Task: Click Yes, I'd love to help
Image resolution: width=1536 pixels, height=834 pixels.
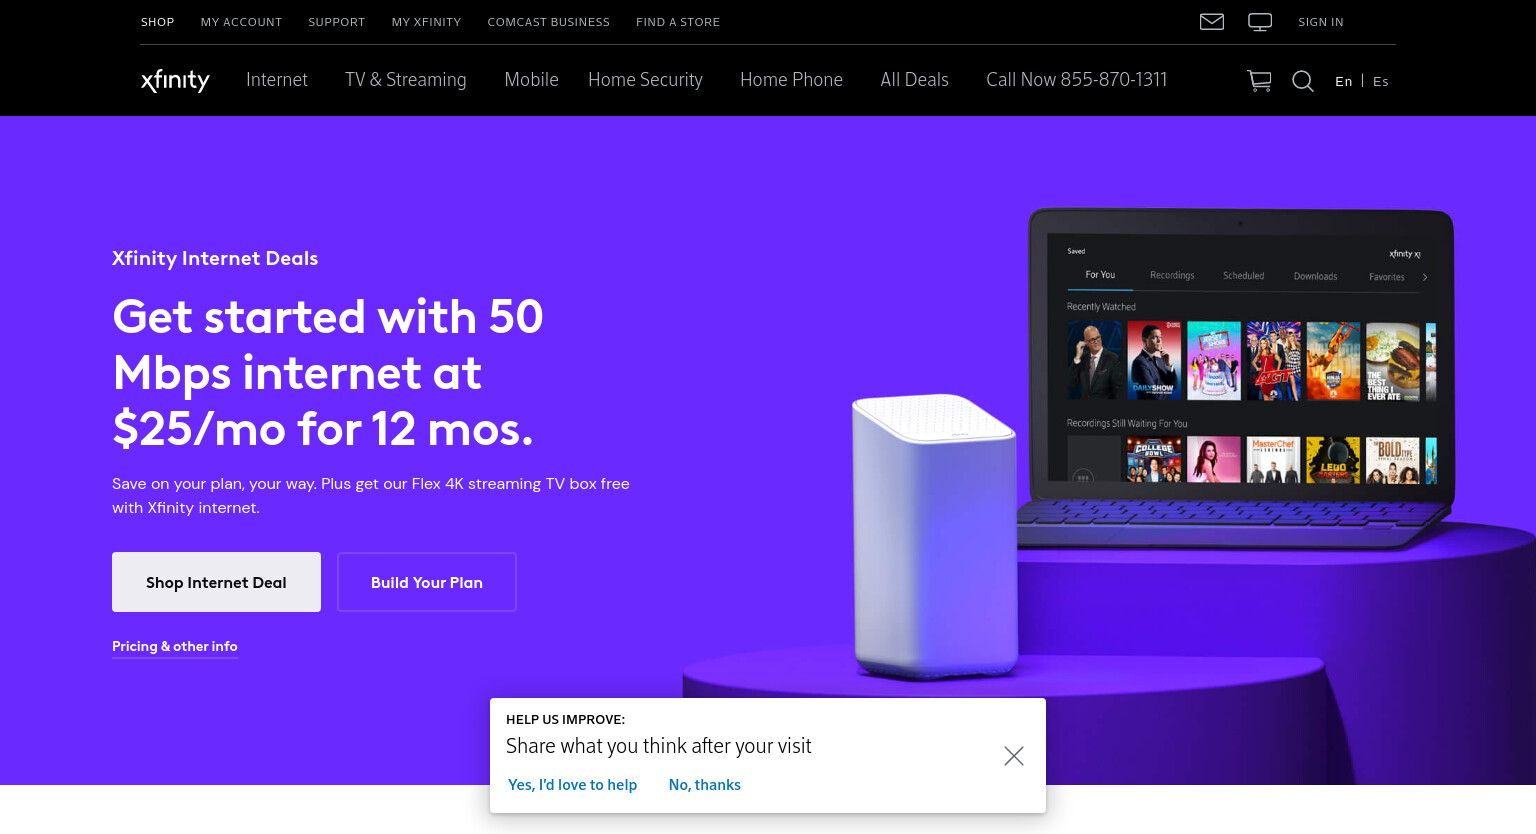Action: tap(572, 785)
